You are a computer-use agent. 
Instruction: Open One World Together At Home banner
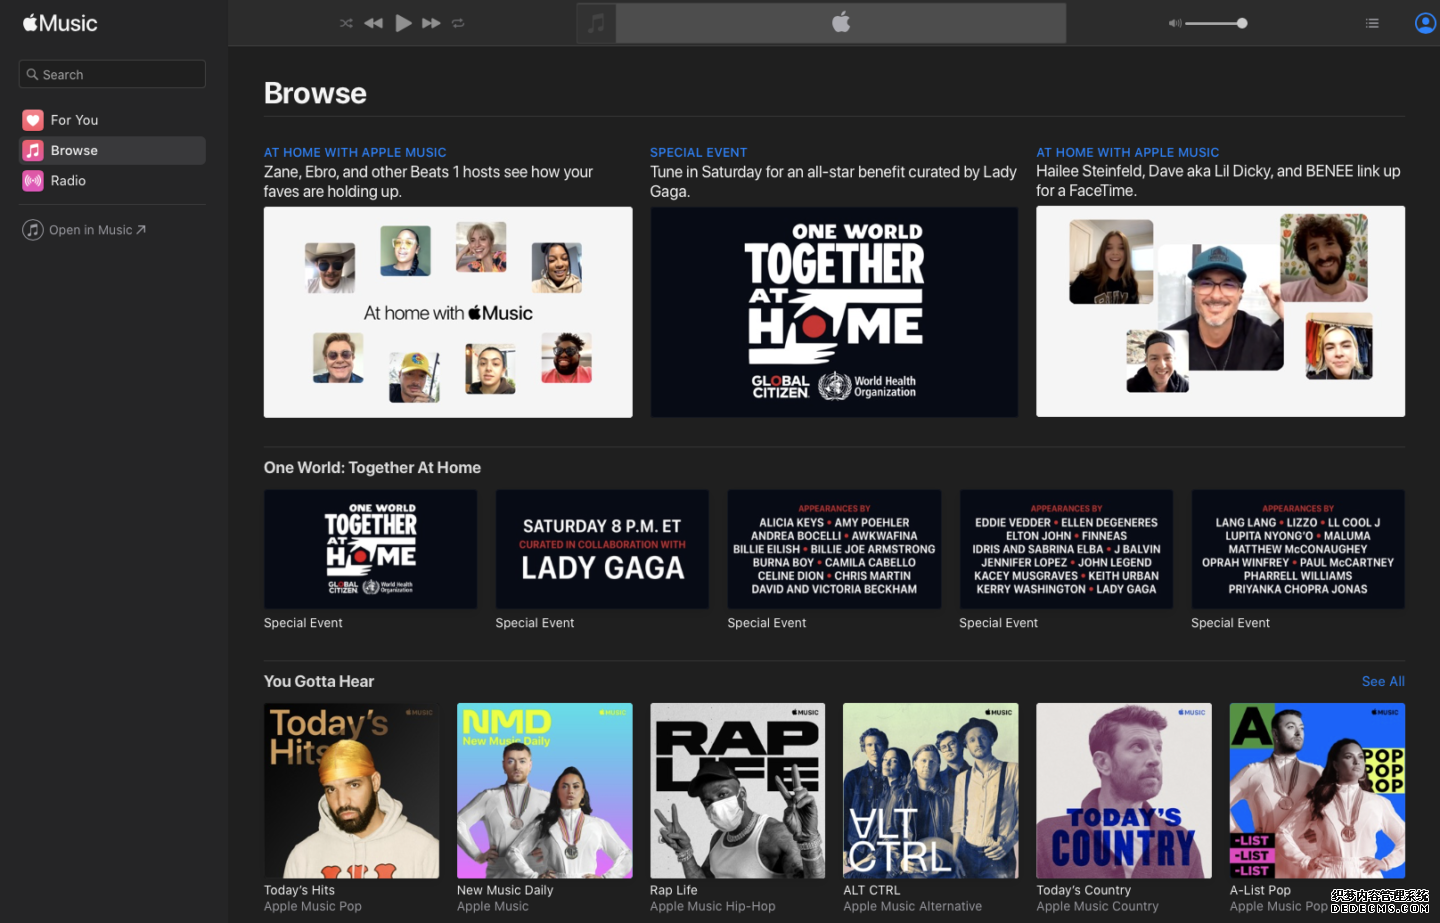(834, 312)
